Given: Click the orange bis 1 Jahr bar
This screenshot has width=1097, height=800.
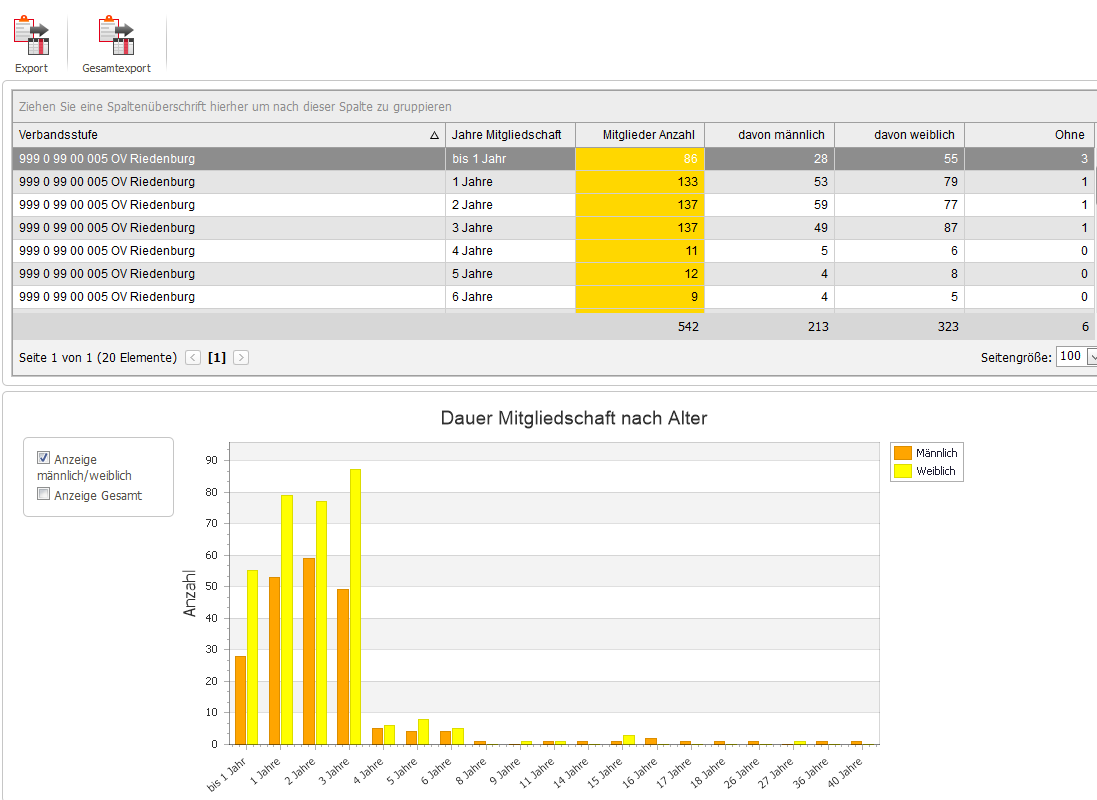Looking at the screenshot, I should (241, 700).
